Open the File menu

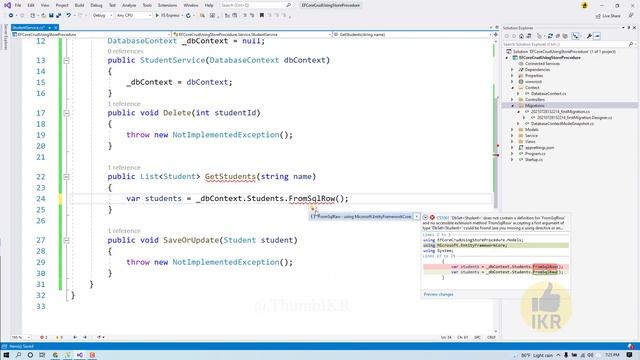[x=18, y=5]
